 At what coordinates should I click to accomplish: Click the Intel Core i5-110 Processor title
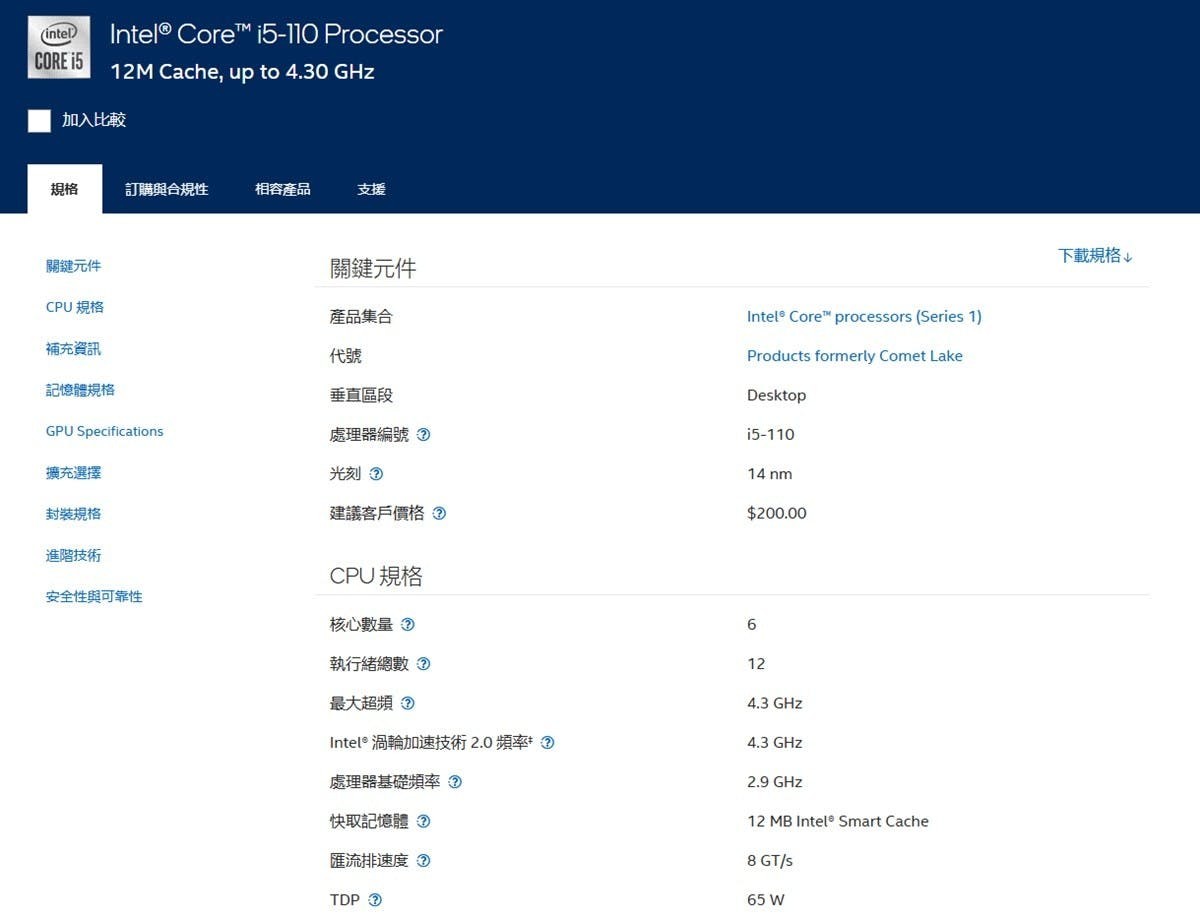tap(276, 34)
